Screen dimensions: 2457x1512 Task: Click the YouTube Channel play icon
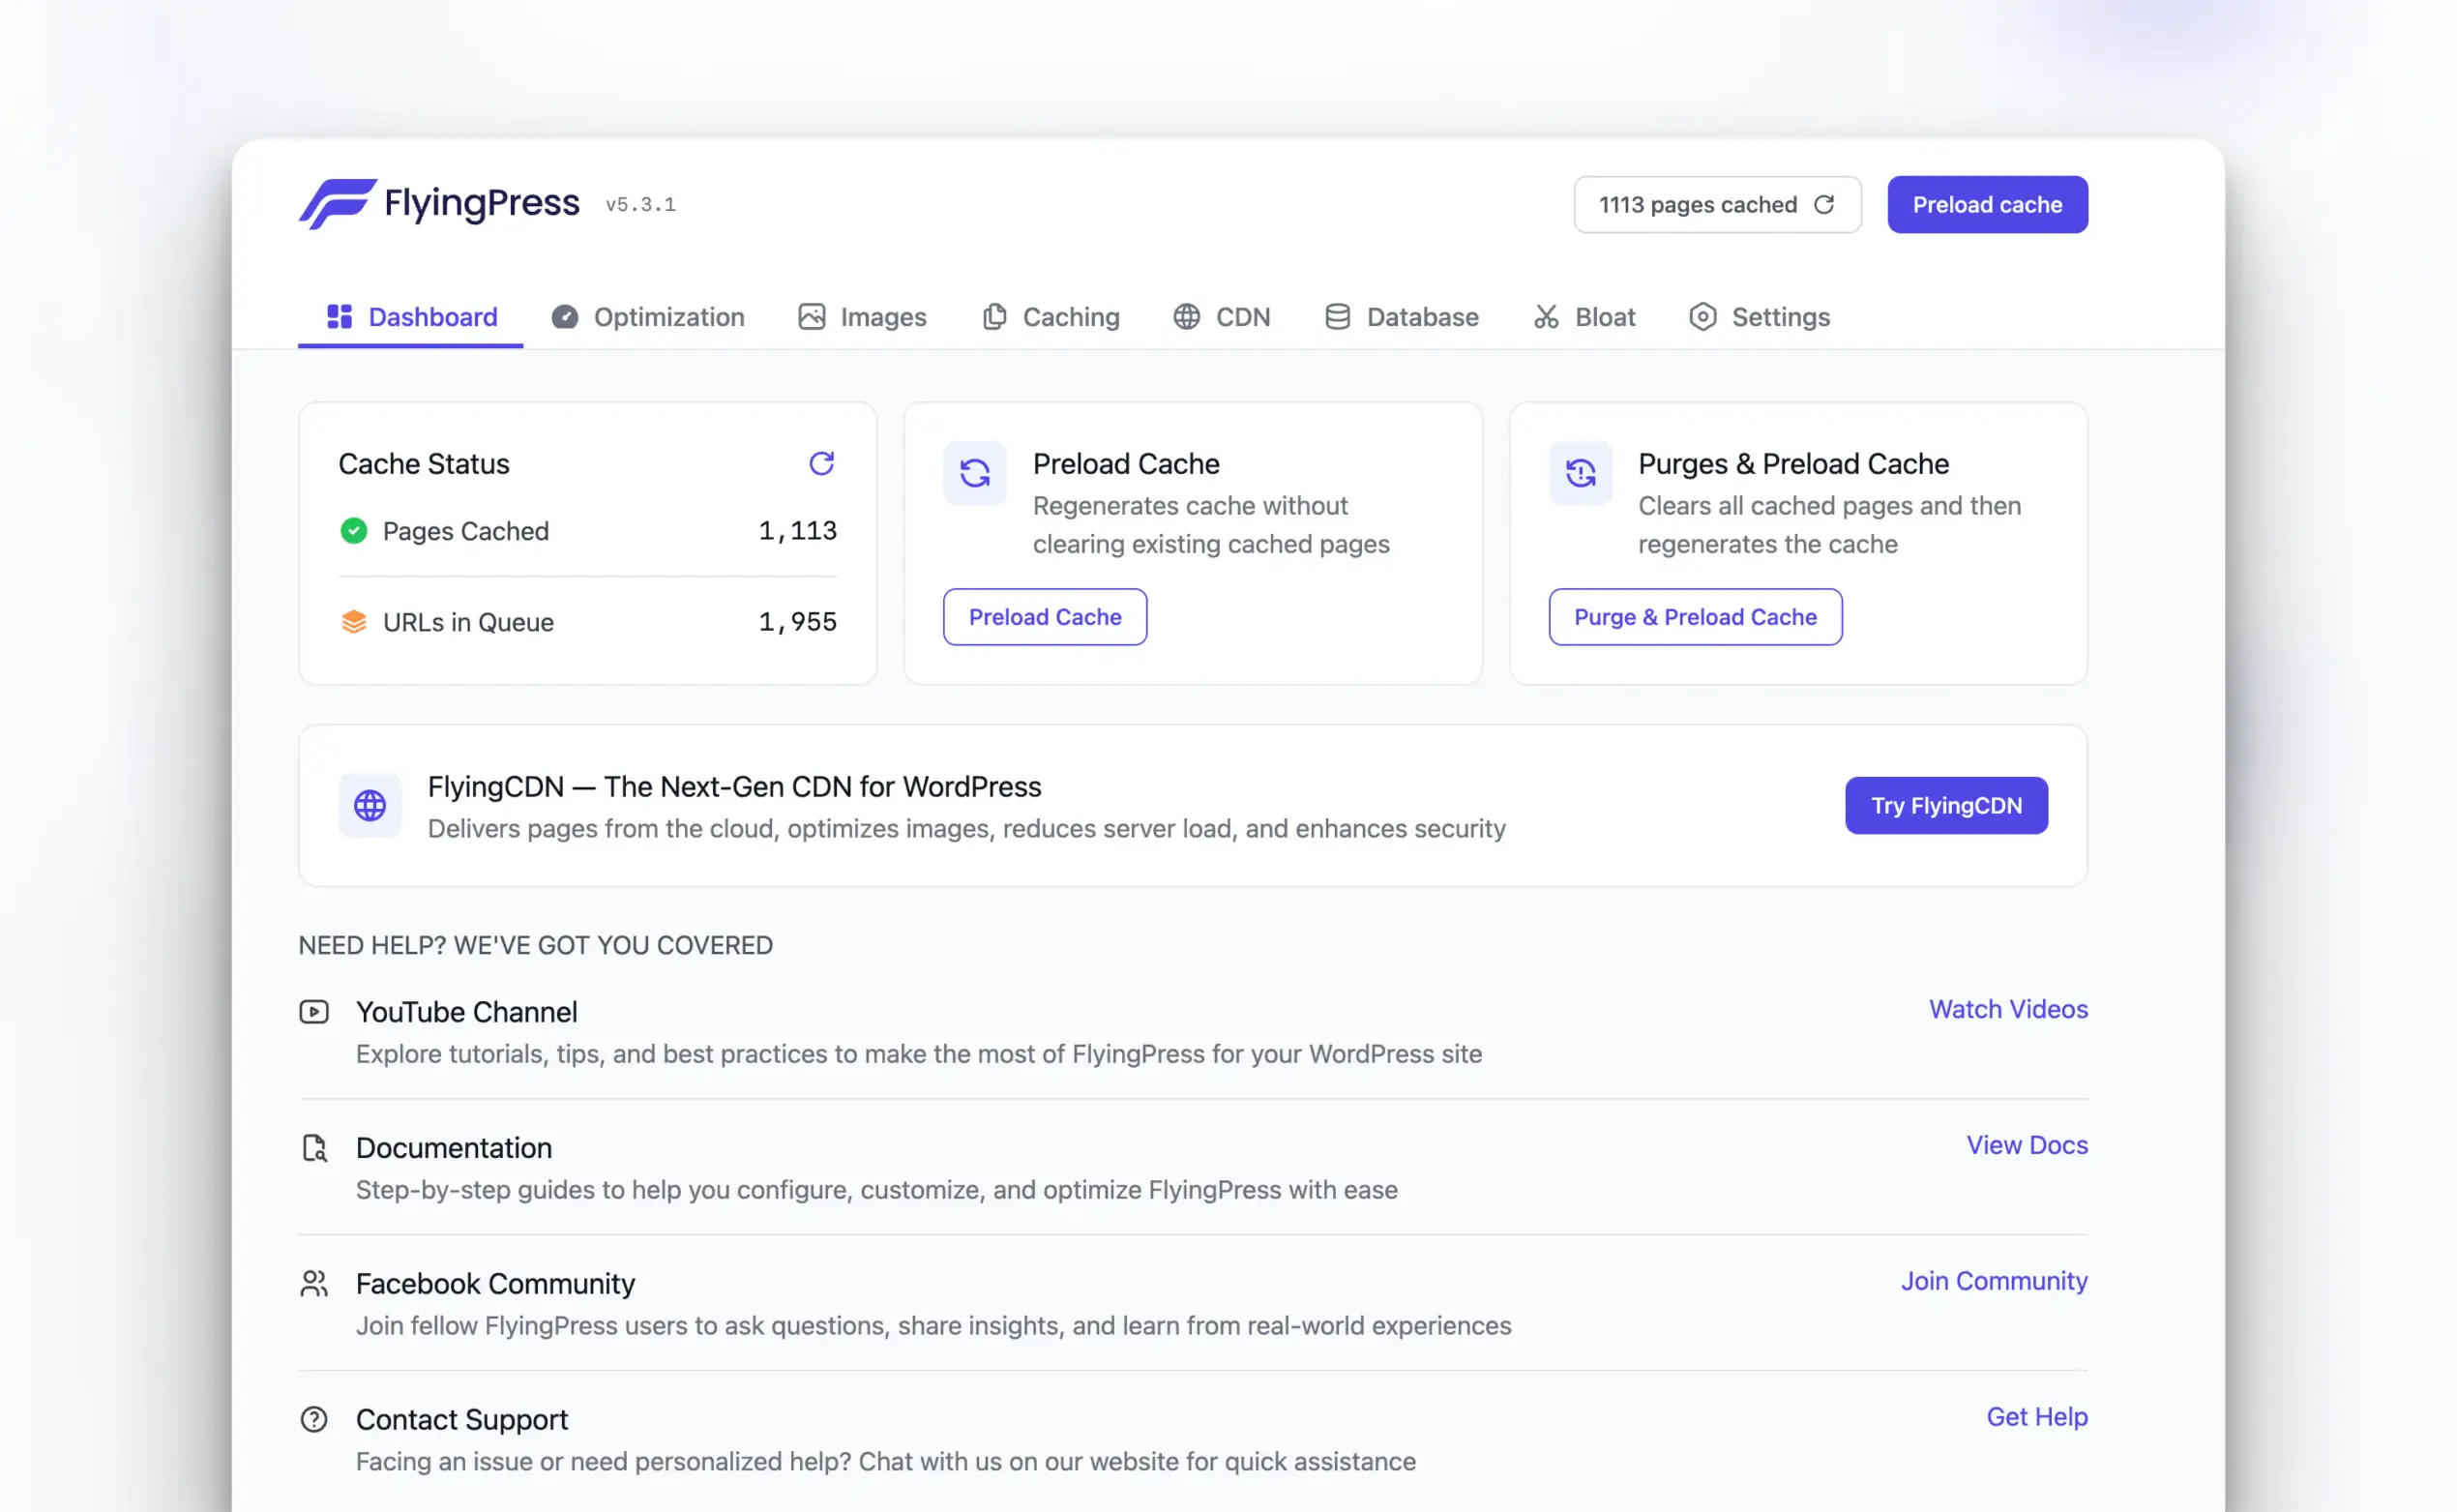pos(314,1012)
